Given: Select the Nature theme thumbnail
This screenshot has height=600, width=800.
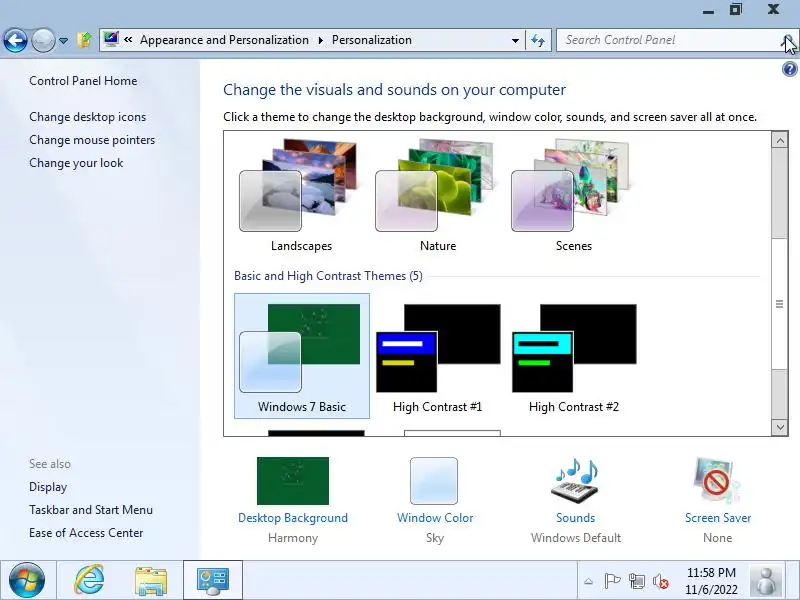Looking at the screenshot, I should [x=438, y=195].
